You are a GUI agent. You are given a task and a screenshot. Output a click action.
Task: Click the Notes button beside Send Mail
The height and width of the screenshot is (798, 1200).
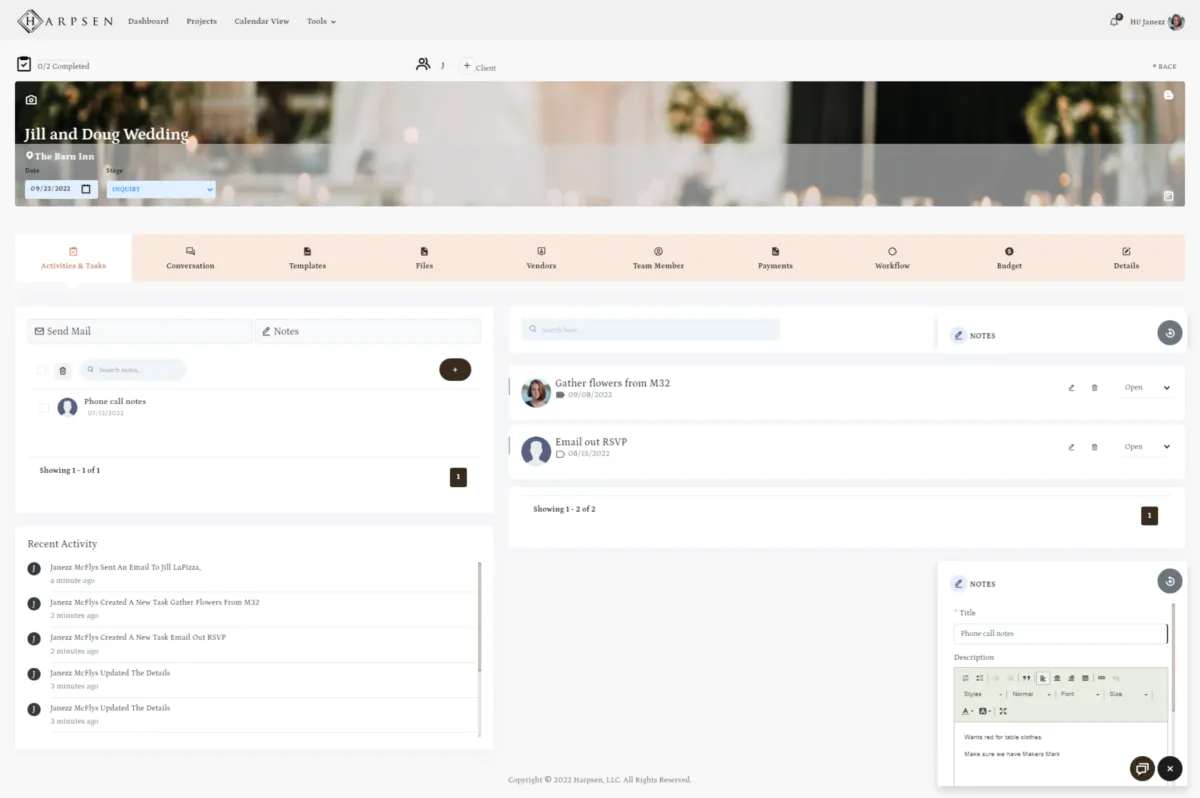(x=368, y=331)
